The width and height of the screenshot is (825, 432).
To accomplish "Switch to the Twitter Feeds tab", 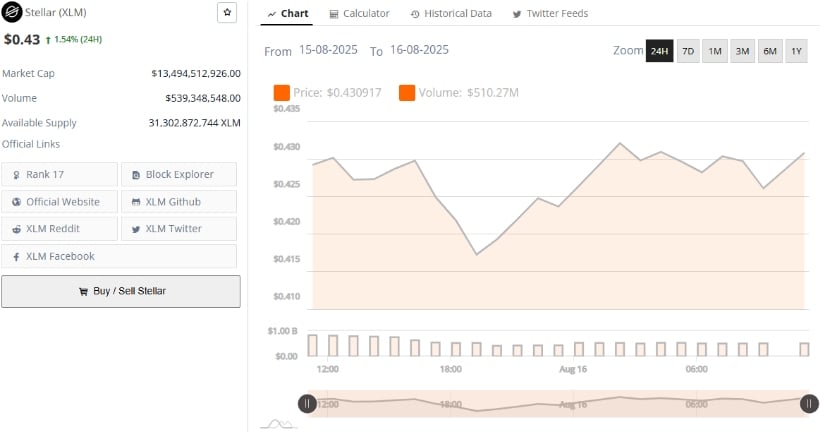I will pos(550,14).
